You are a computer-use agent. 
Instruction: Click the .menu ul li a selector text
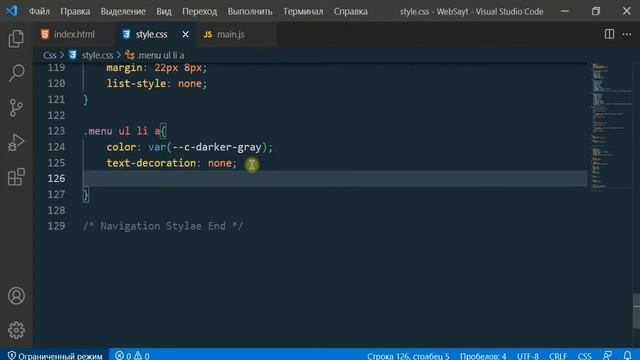coord(122,131)
